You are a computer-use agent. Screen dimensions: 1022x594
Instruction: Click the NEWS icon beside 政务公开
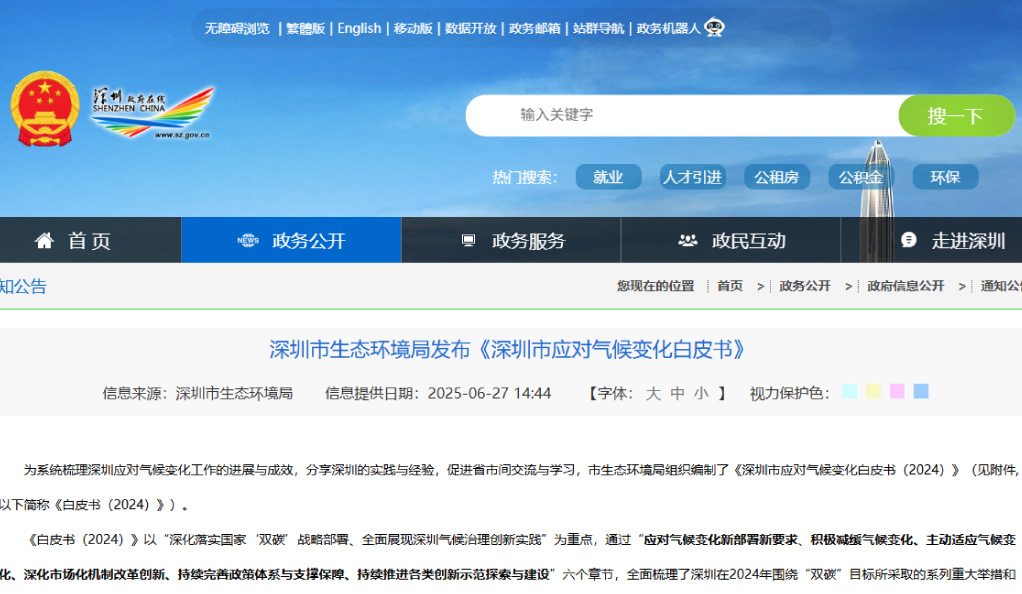[246, 240]
